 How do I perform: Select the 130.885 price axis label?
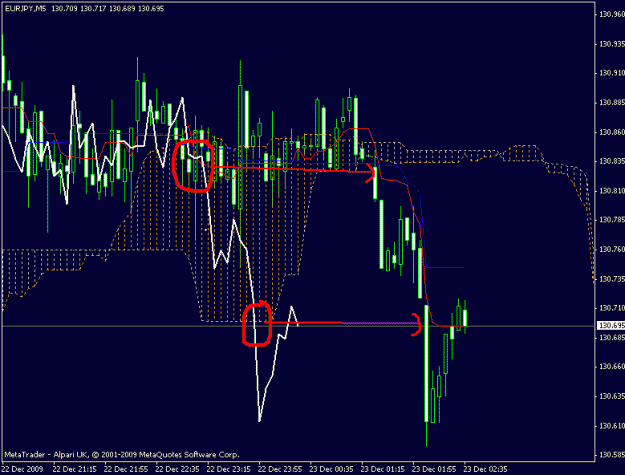(612, 103)
